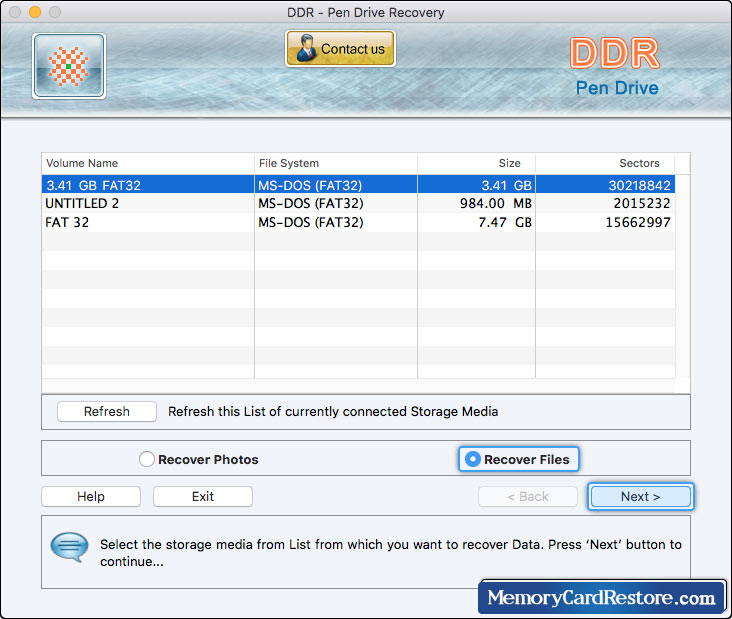
Task: Click the Exit button
Action: click(x=203, y=496)
